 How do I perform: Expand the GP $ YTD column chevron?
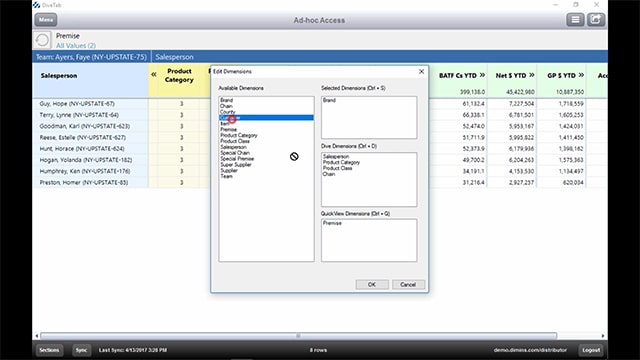coord(581,75)
